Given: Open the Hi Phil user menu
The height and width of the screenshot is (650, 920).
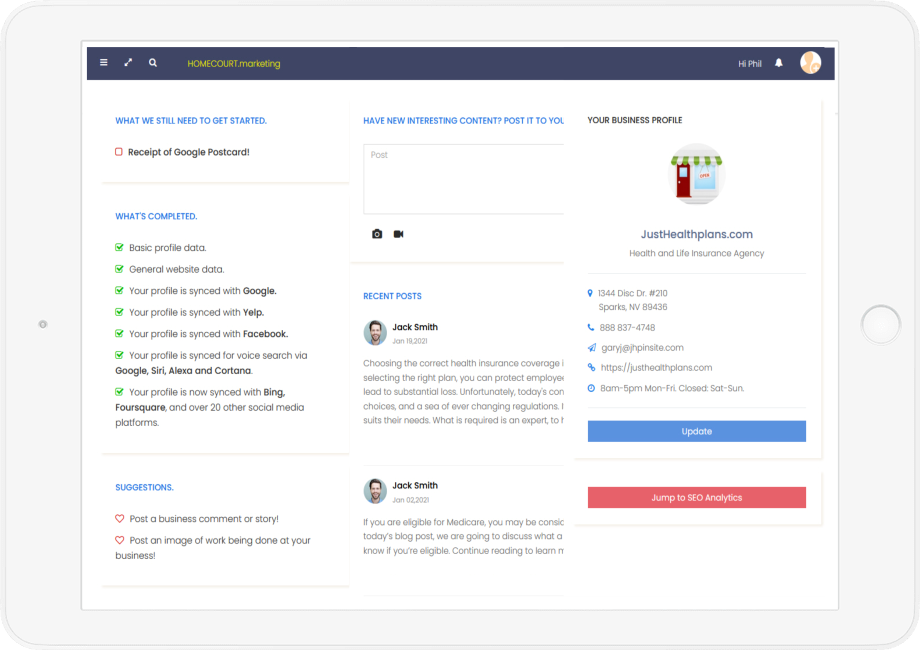Looking at the screenshot, I should coord(749,64).
